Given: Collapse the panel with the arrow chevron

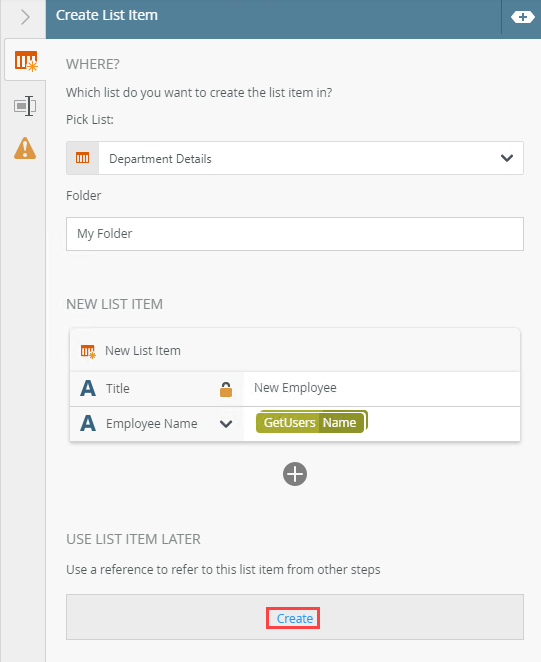Looking at the screenshot, I should pyautogui.click(x=25, y=17).
